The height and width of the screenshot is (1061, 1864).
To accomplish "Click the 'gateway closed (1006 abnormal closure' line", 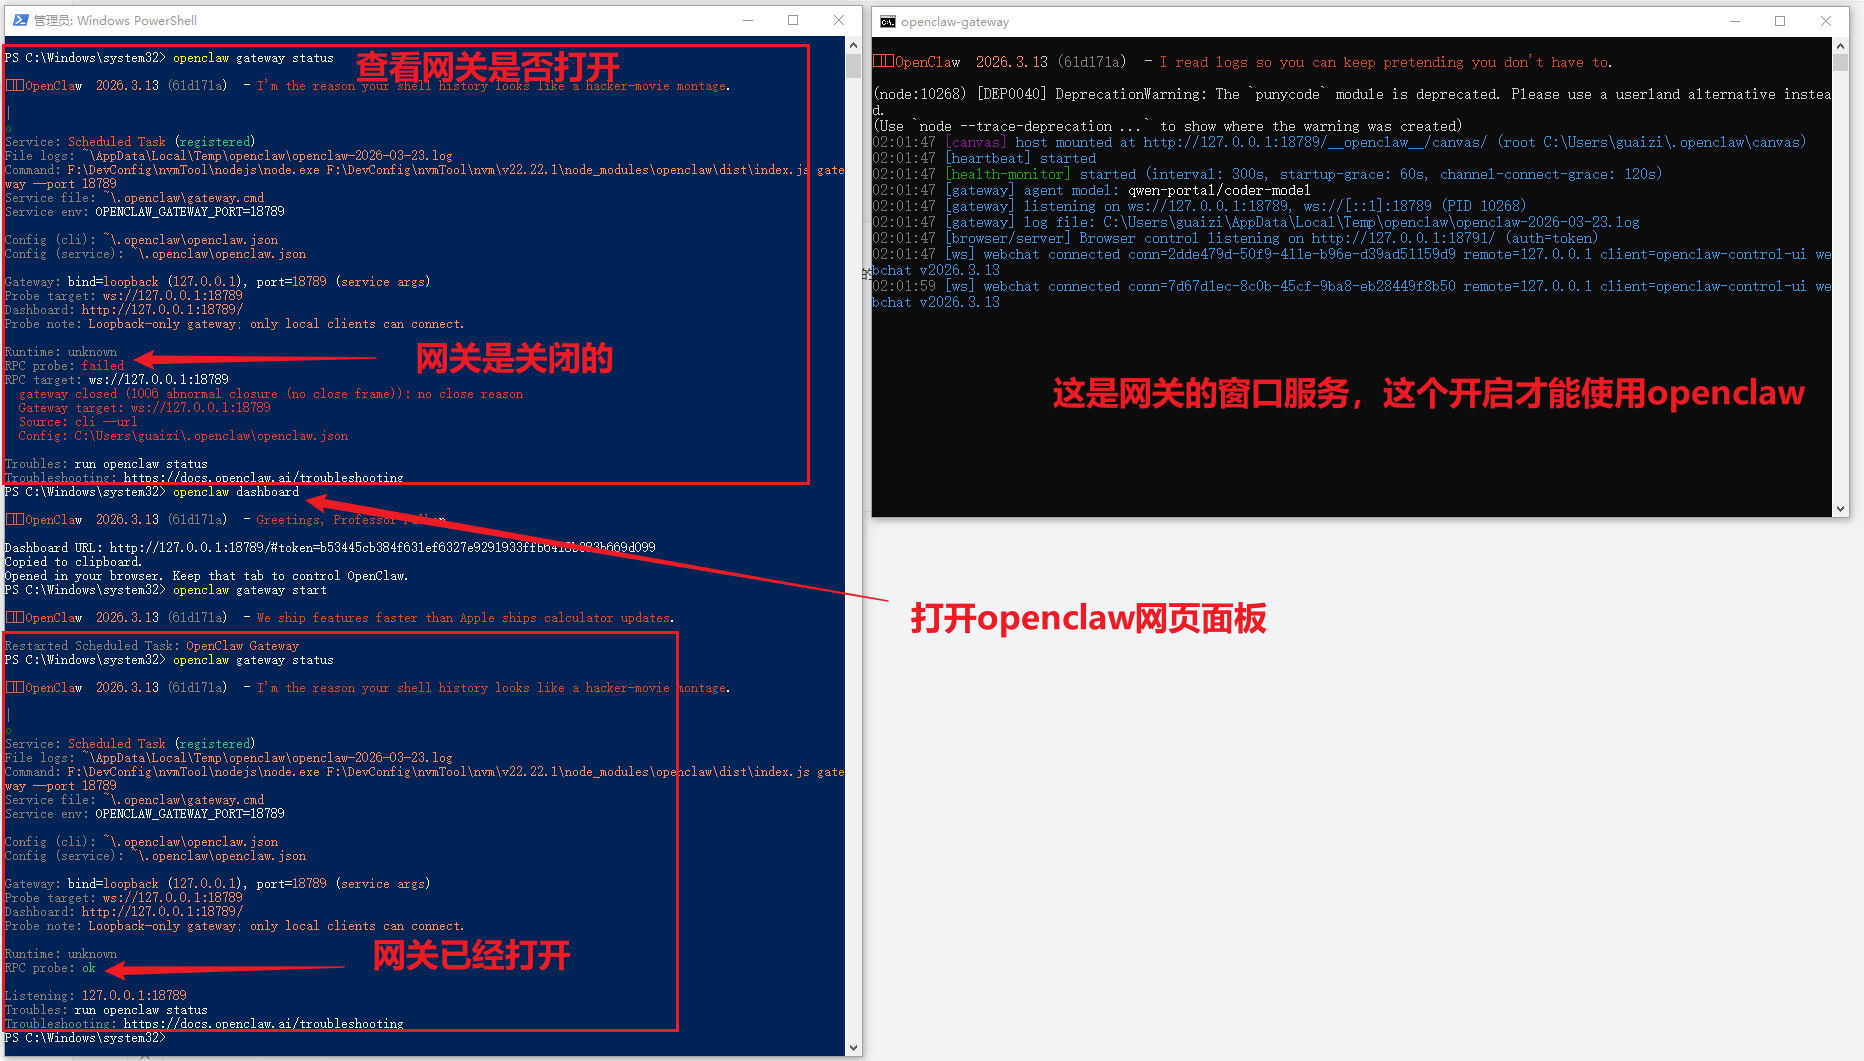I will 271,394.
